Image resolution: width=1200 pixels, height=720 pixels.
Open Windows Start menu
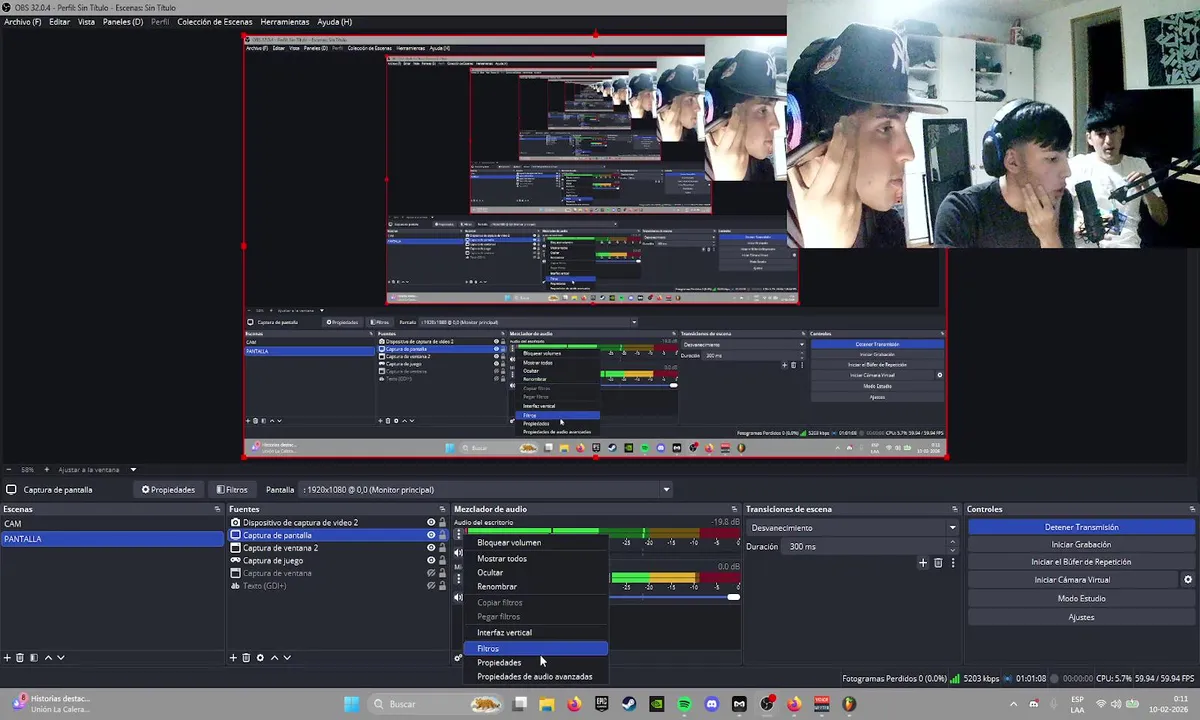352,704
